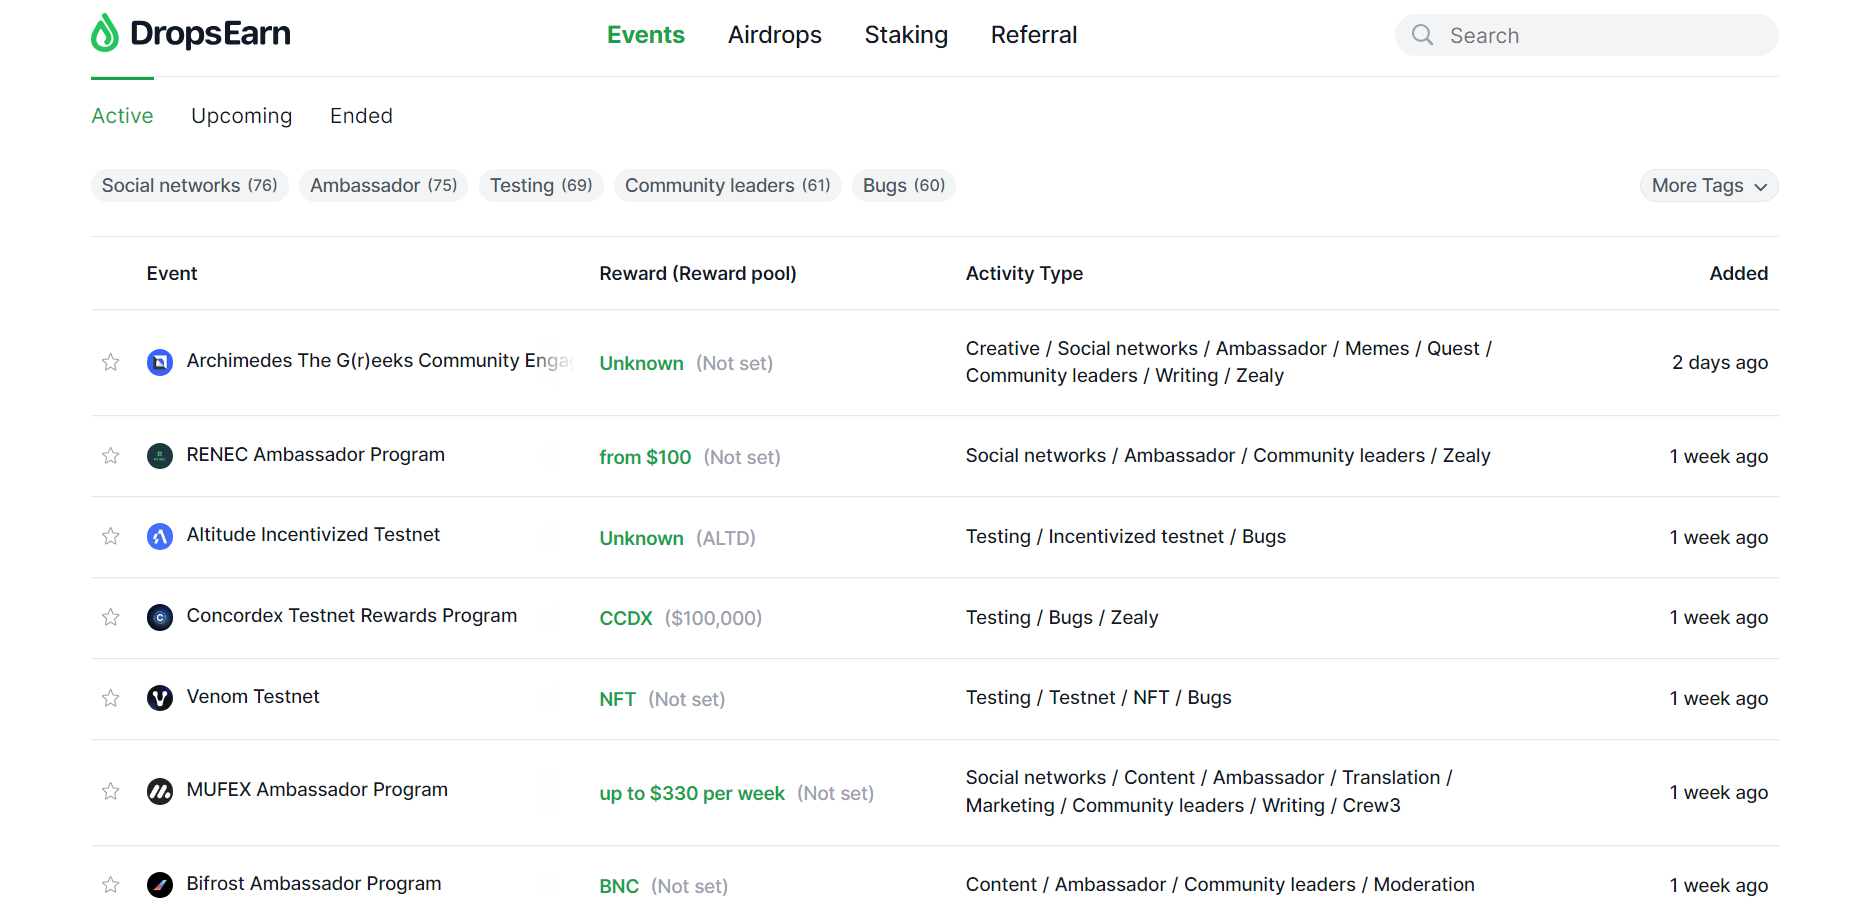Switch to the Ended tab

tap(361, 116)
